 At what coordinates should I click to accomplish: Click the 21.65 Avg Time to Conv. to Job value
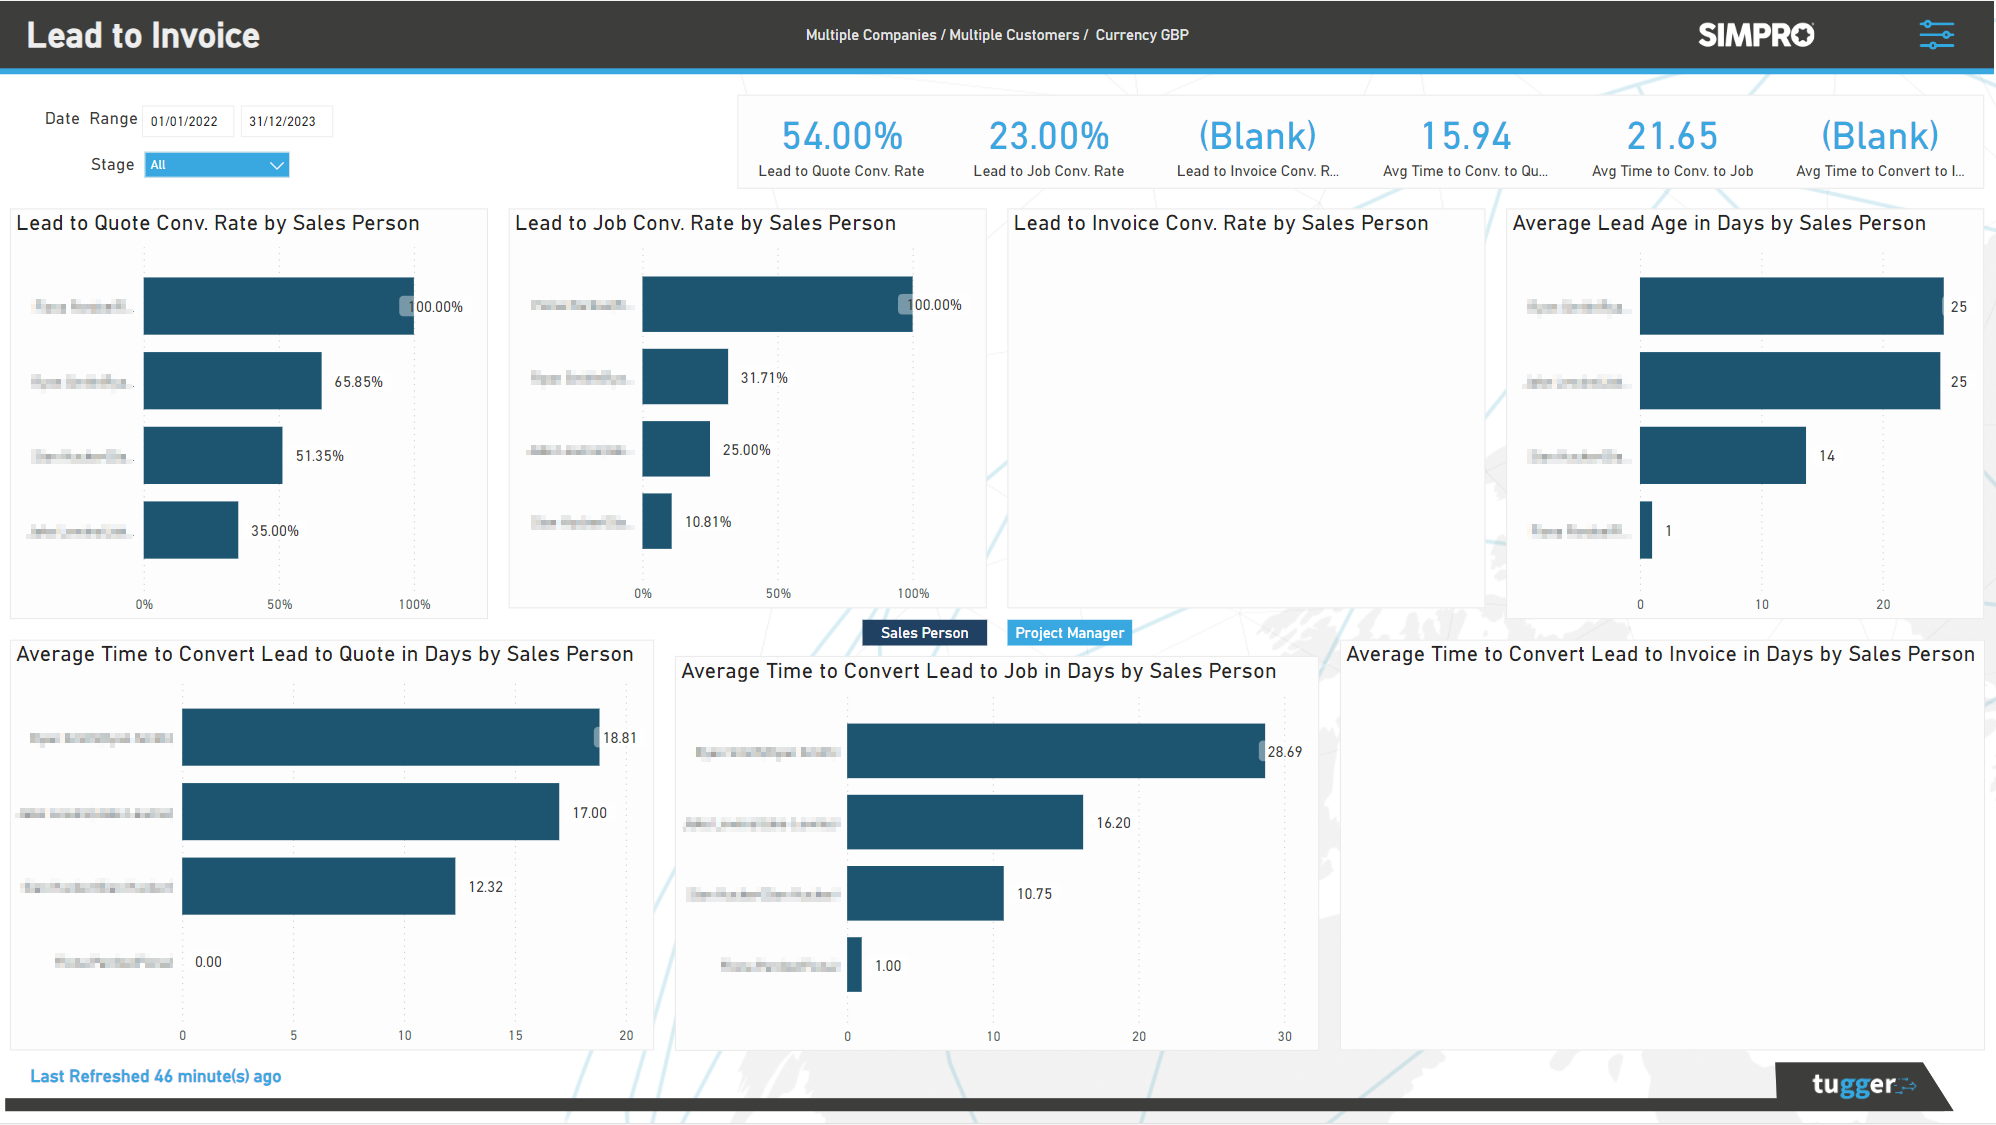click(1672, 136)
